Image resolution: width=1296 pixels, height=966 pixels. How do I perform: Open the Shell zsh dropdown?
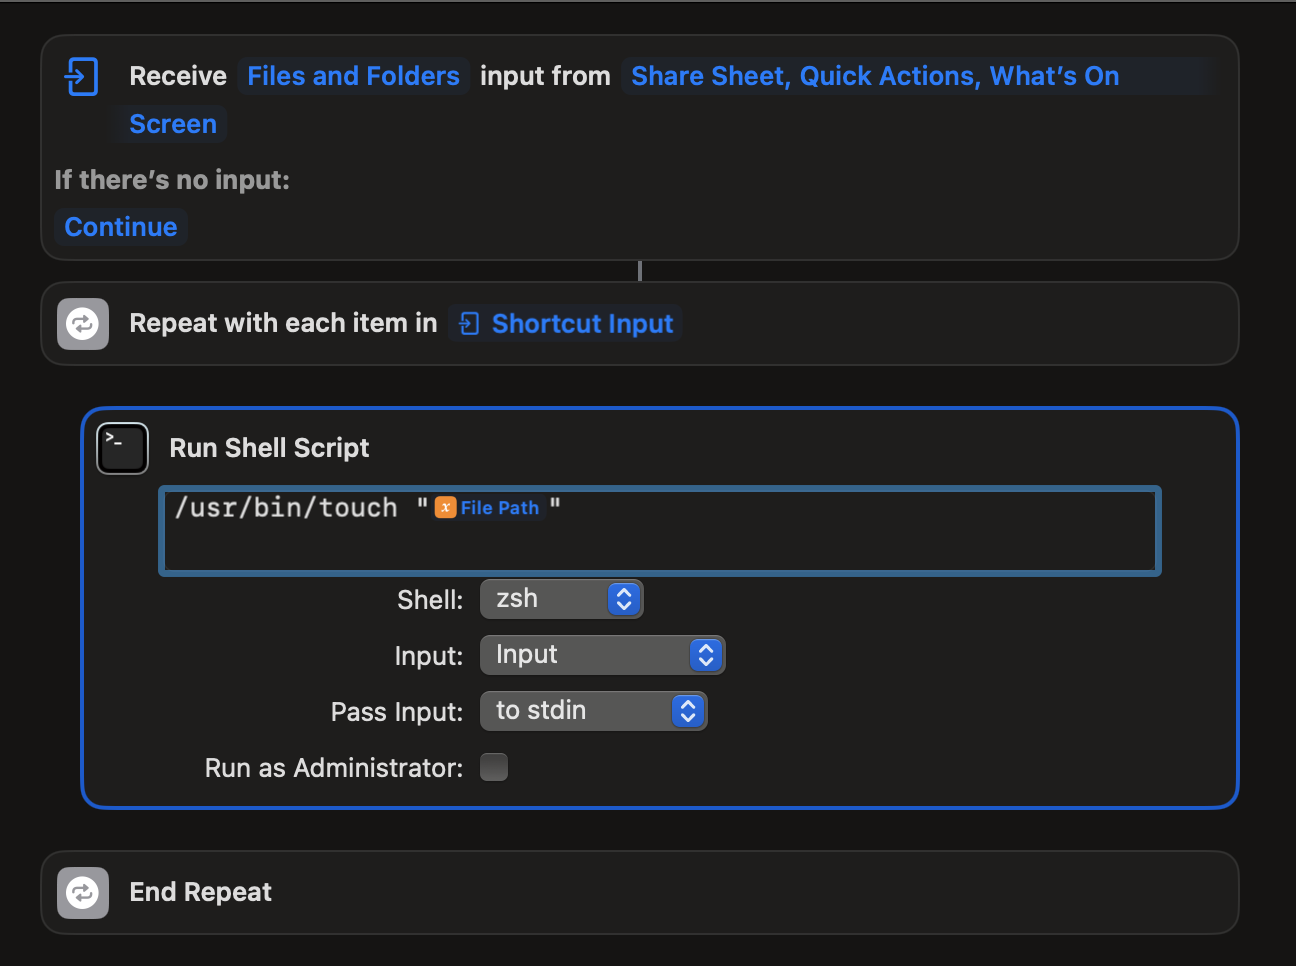tap(561, 599)
